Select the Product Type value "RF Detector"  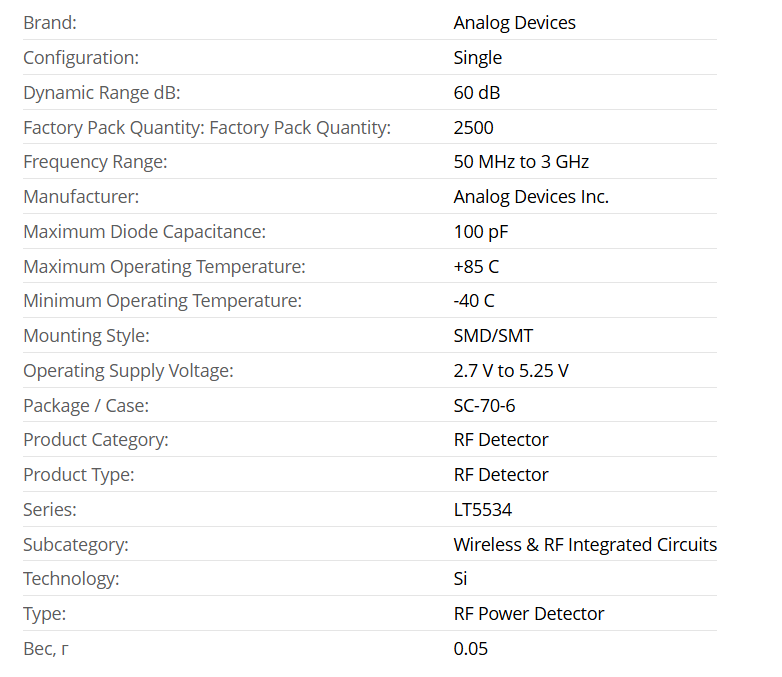pos(501,475)
